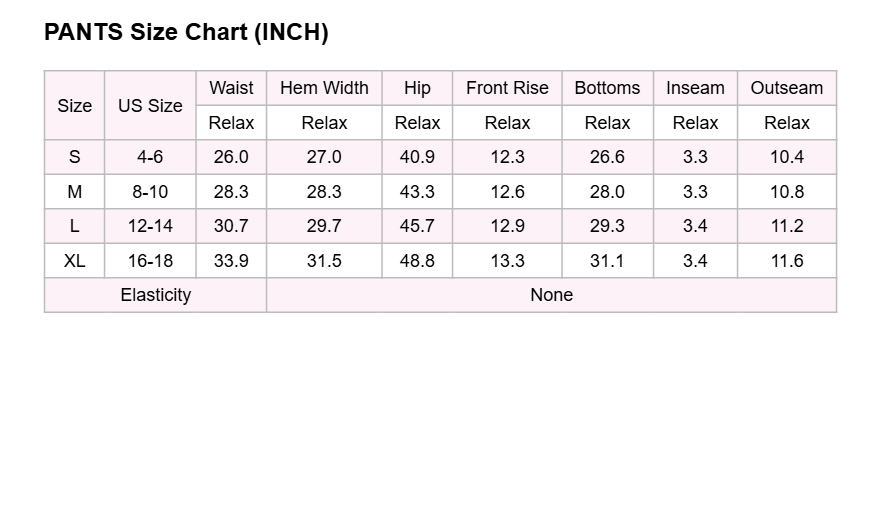Select the outseam value 11.2
The height and width of the screenshot is (526, 874).
pos(787,226)
